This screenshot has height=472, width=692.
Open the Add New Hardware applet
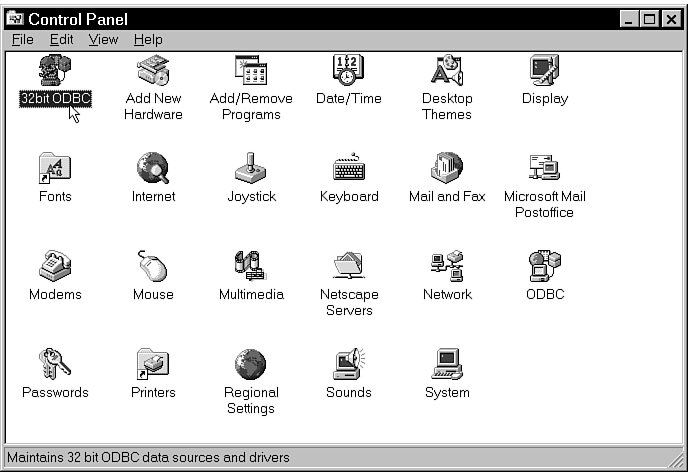pyautogui.click(x=153, y=71)
